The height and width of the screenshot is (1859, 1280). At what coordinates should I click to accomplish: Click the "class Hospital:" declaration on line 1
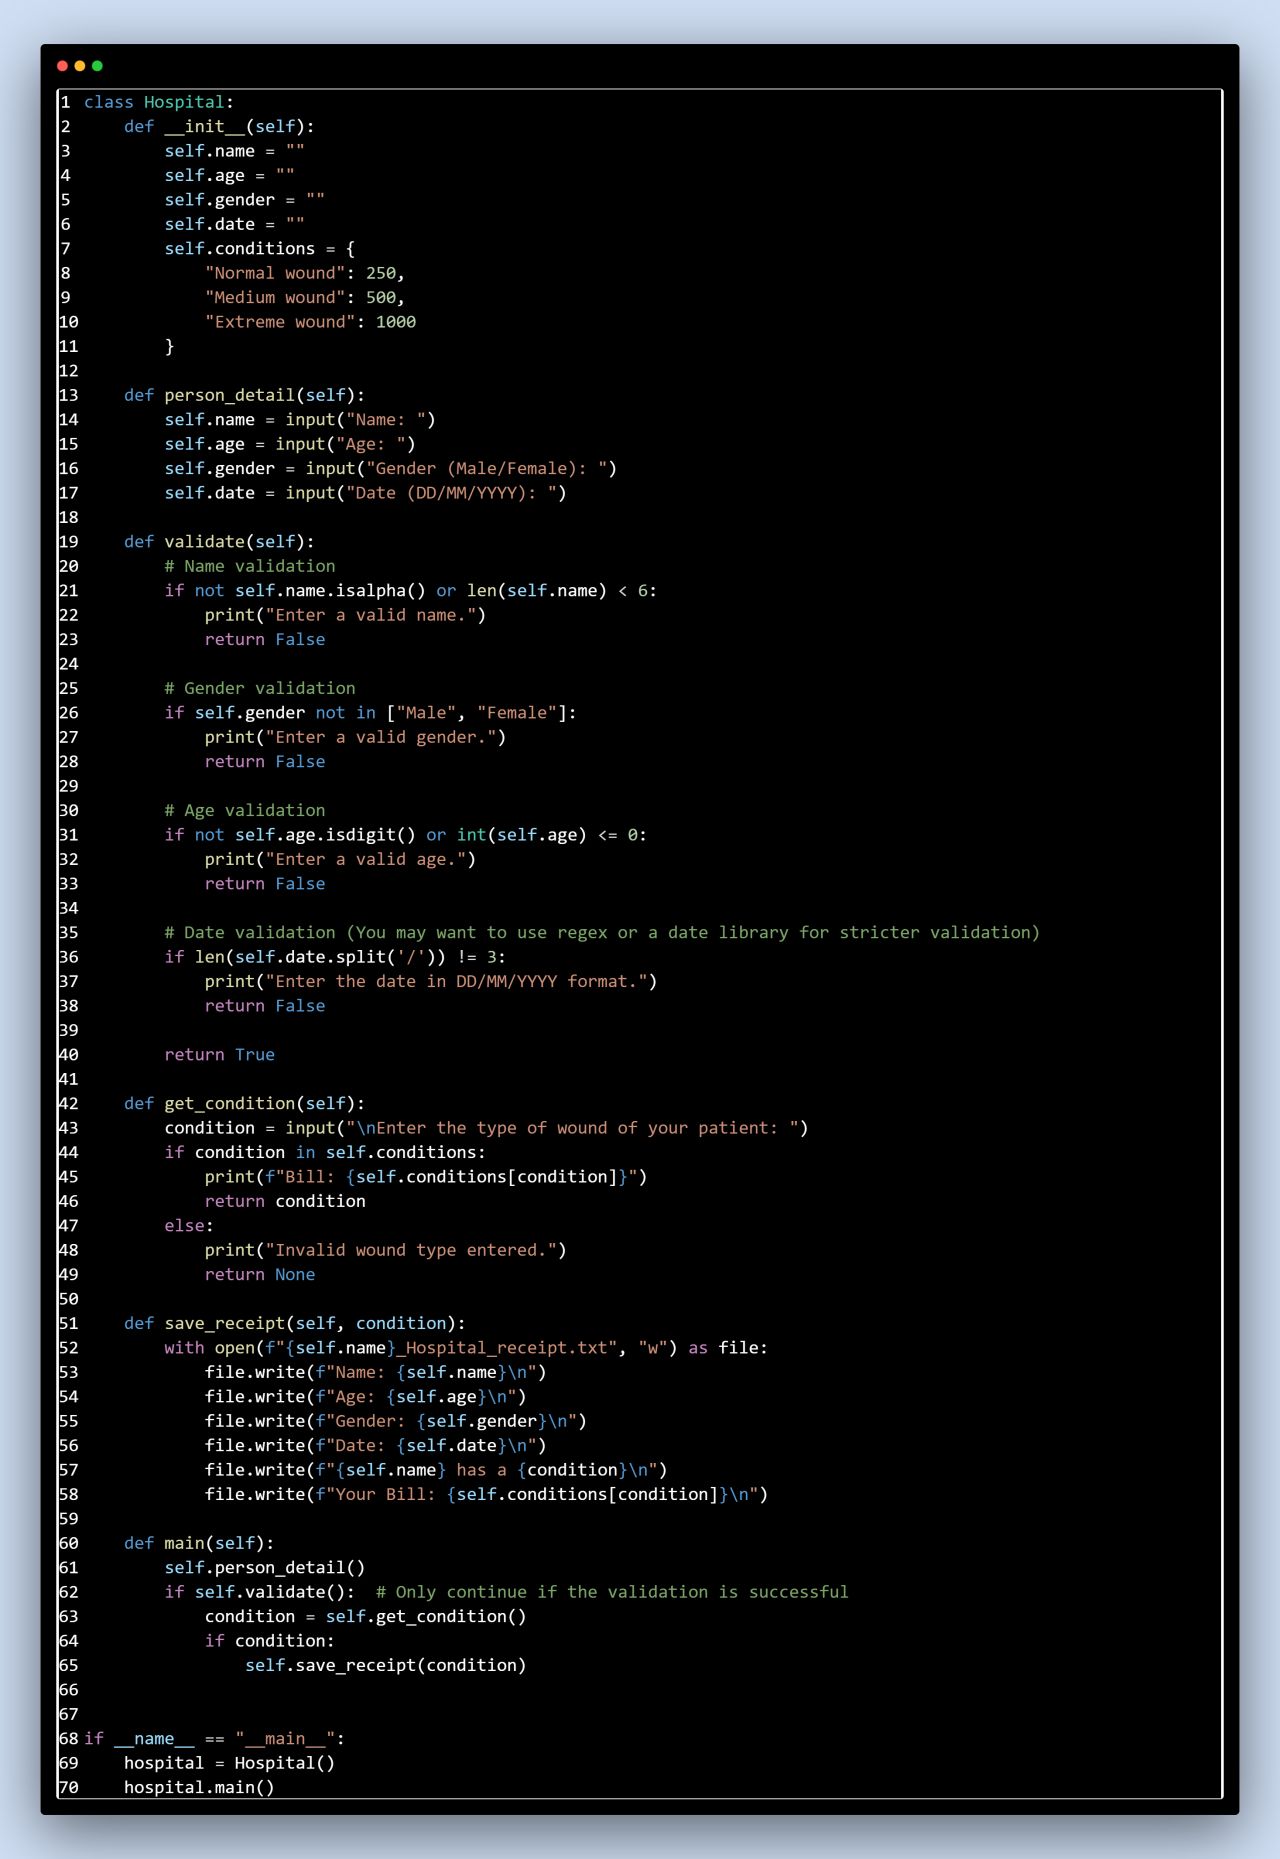(158, 102)
